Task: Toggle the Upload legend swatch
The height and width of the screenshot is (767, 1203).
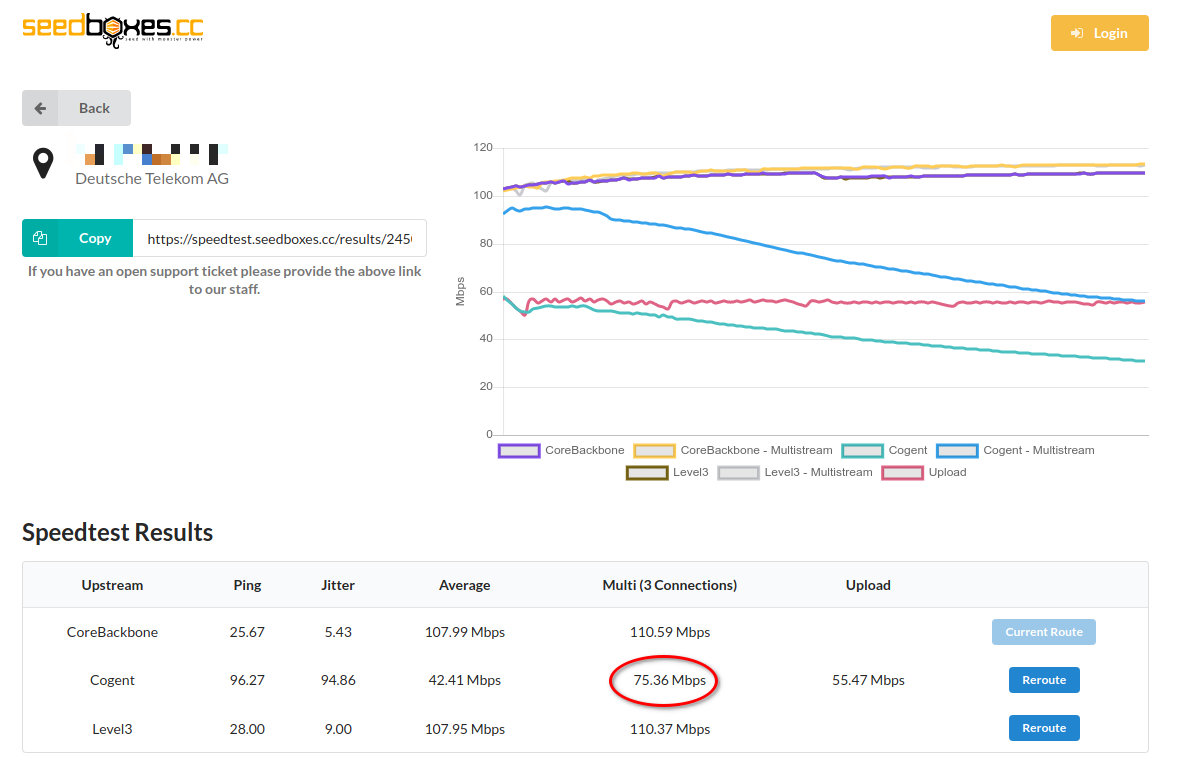Action: point(902,472)
